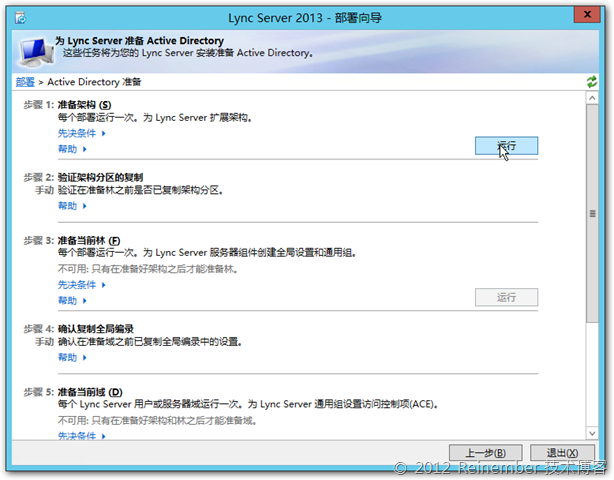Select step 1 title 准备架构 (S)

click(85, 105)
